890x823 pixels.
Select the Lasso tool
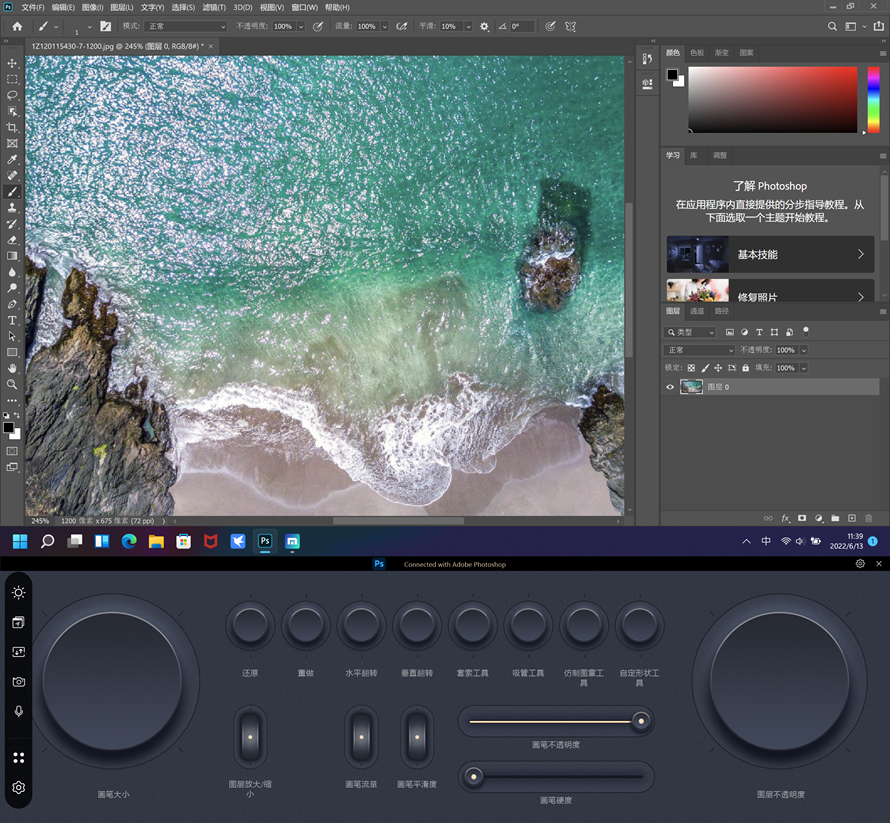(x=12, y=95)
